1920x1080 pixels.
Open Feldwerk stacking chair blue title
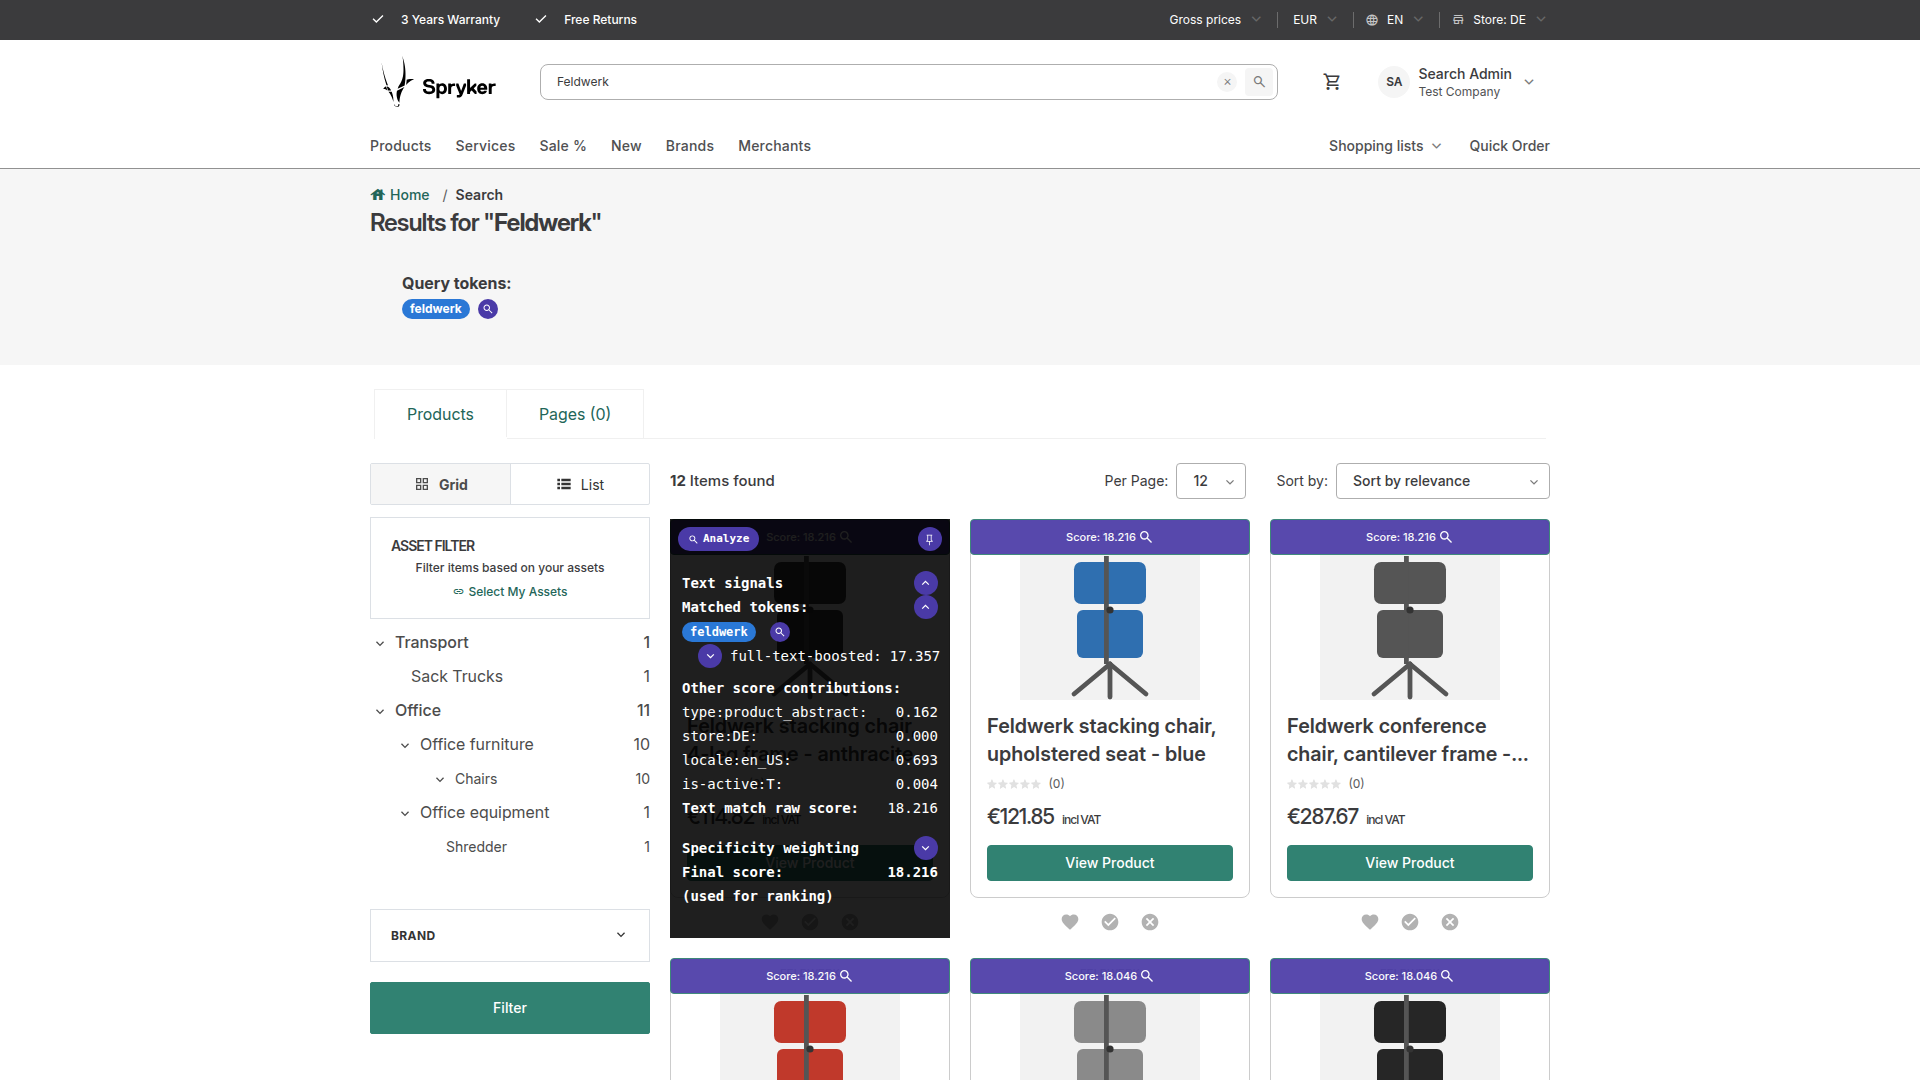click(x=1101, y=740)
